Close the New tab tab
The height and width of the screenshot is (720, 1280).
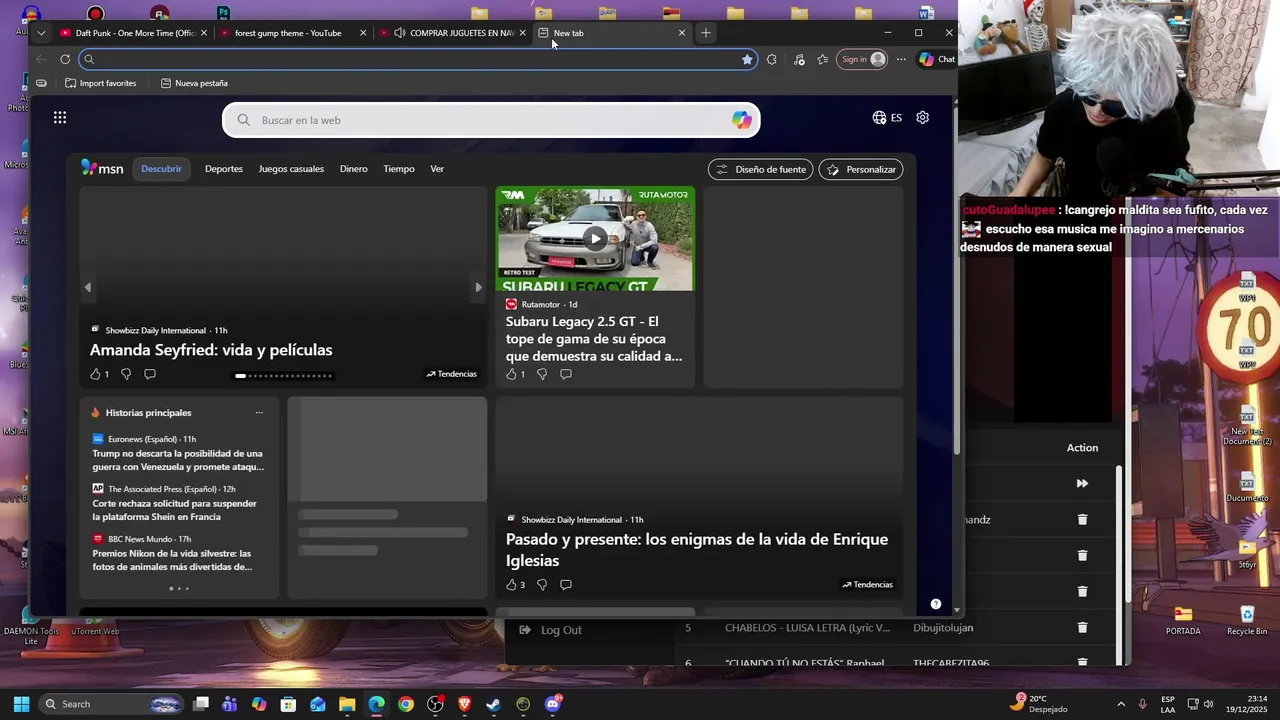[x=682, y=33]
